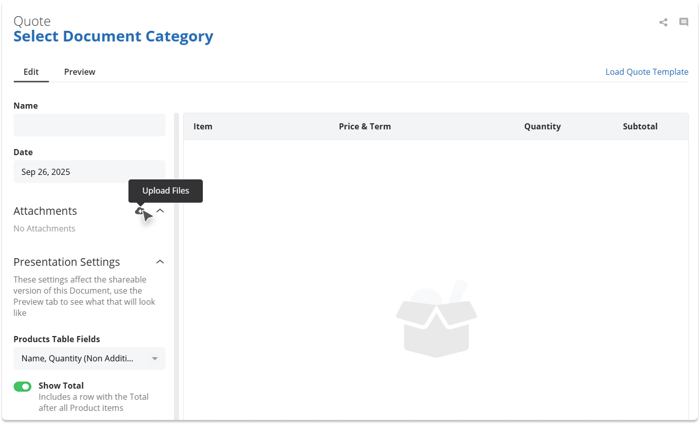Click the Upload Files cloud icon
The width and height of the screenshot is (700, 424).
[x=140, y=211]
